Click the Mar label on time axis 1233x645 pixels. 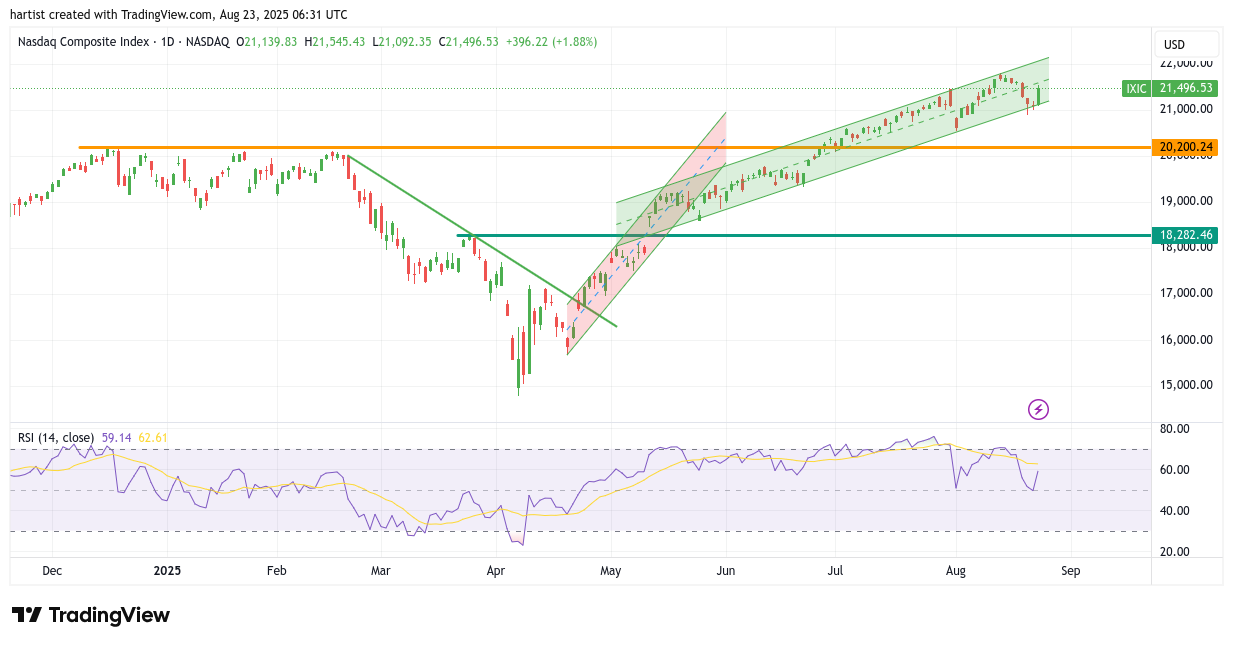tap(381, 571)
